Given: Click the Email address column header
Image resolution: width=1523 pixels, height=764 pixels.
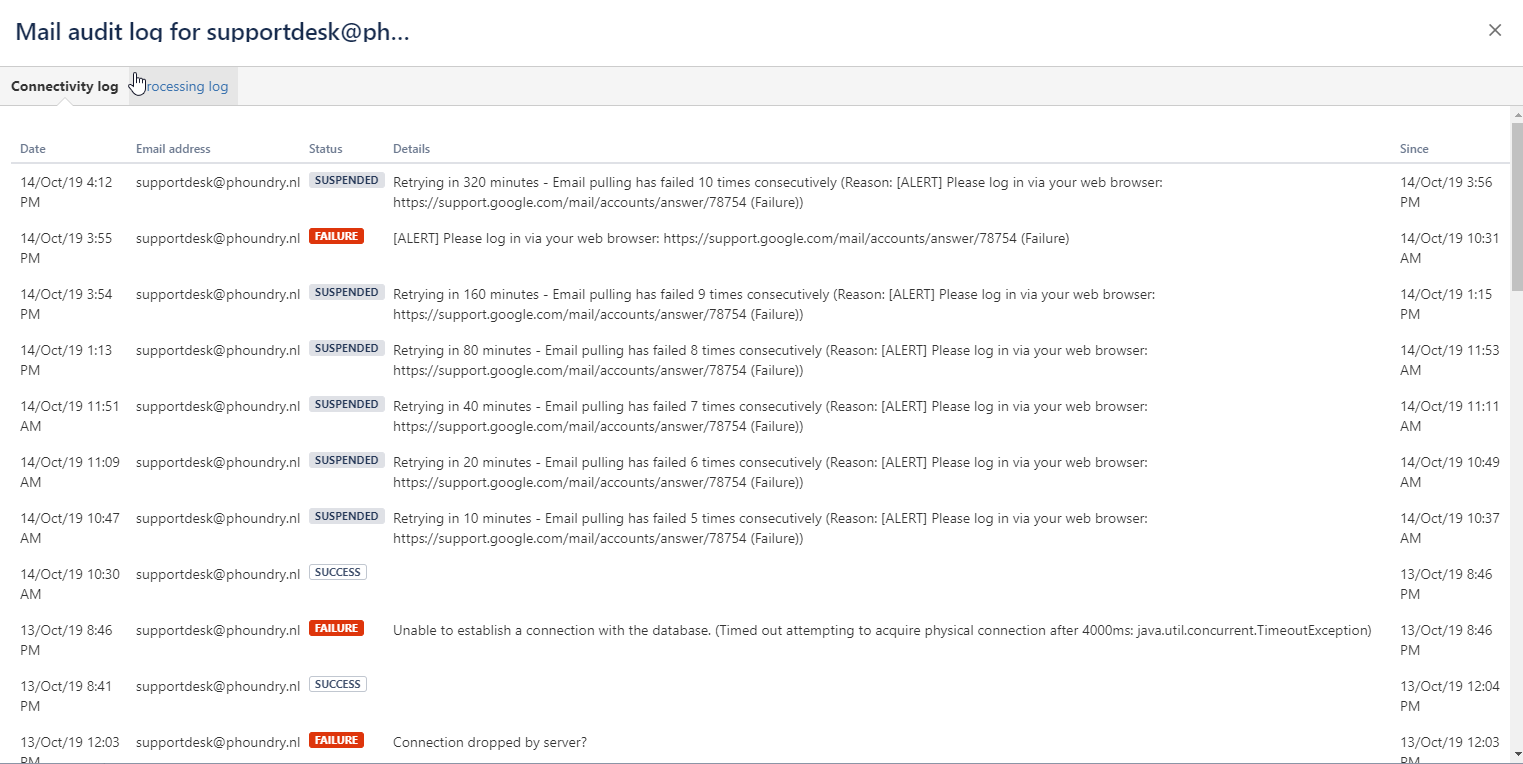Looking at the screenshot, I should pyautogui.click(x=173, y=149).
